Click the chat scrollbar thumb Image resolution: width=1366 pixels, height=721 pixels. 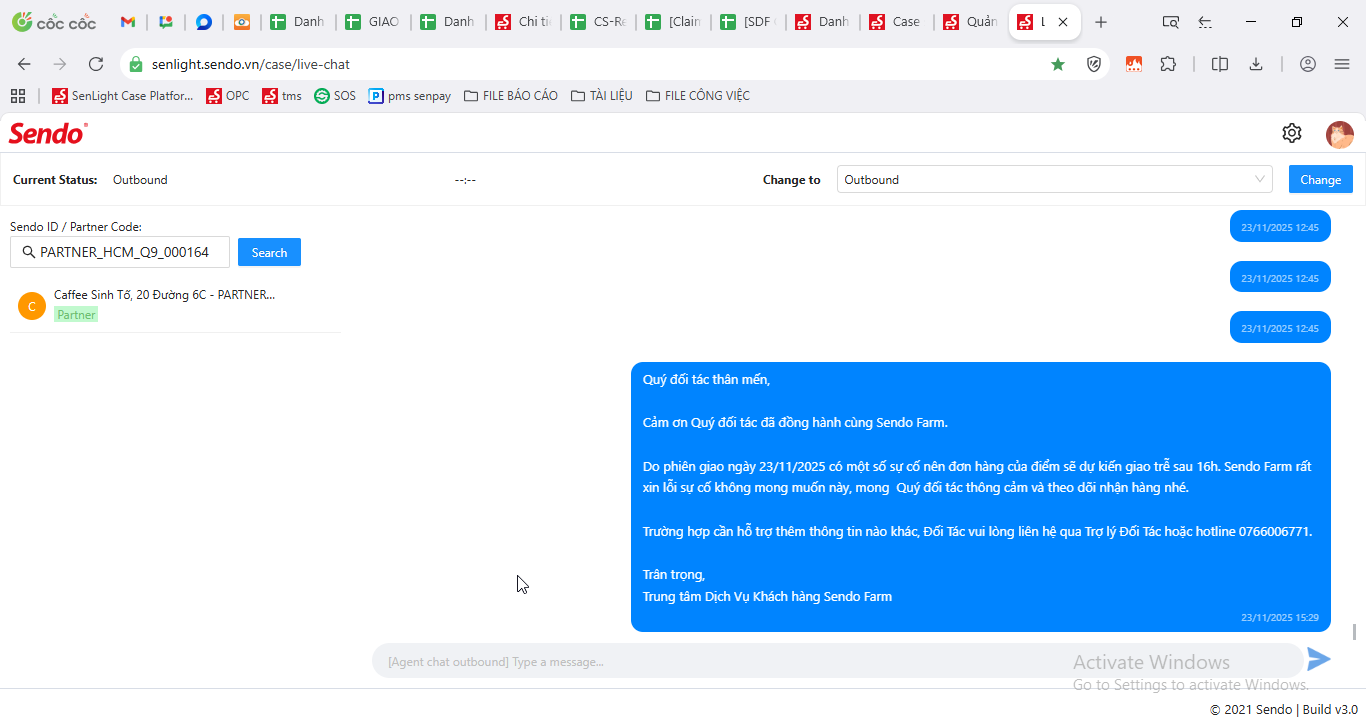pos(1355,632)
